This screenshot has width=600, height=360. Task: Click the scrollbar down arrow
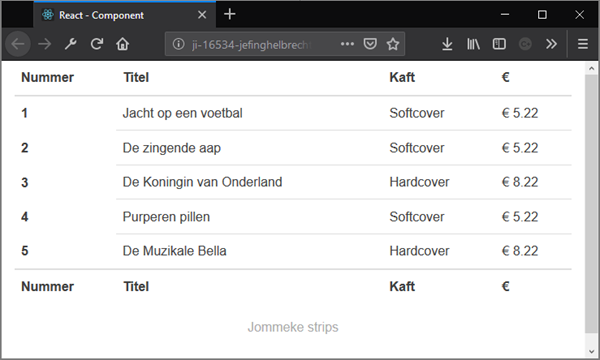(591, 352)
